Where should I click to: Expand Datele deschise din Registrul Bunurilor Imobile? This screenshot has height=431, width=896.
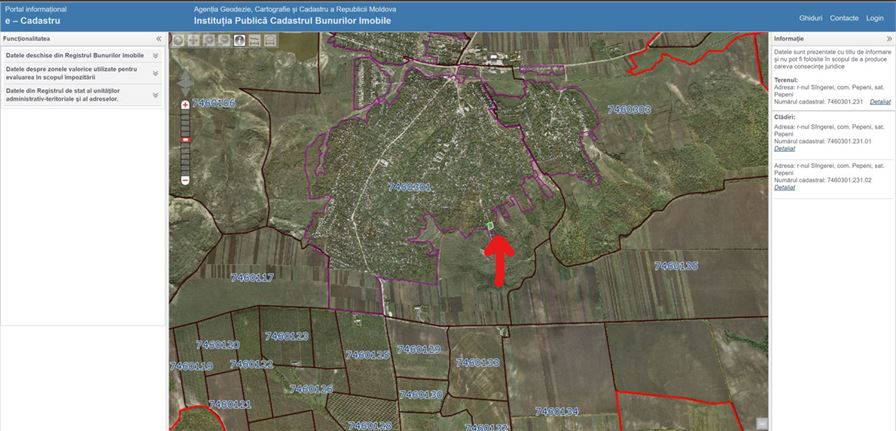click(155, 56)
